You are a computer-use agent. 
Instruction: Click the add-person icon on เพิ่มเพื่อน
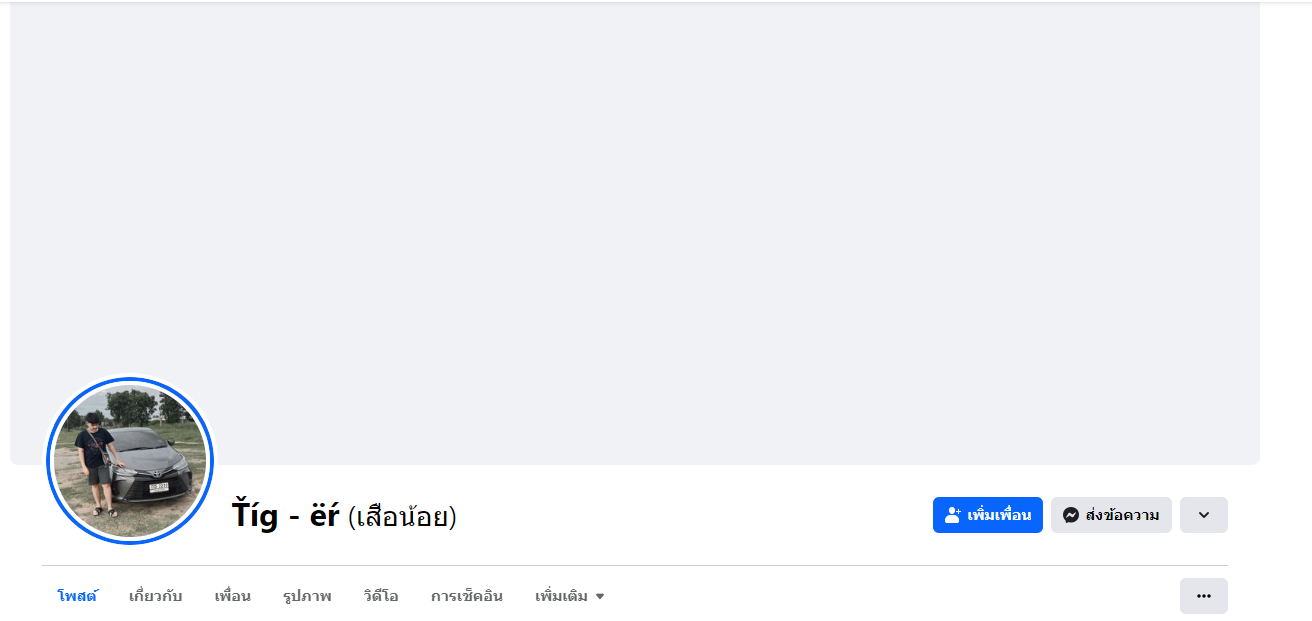(x=952, y=515)
